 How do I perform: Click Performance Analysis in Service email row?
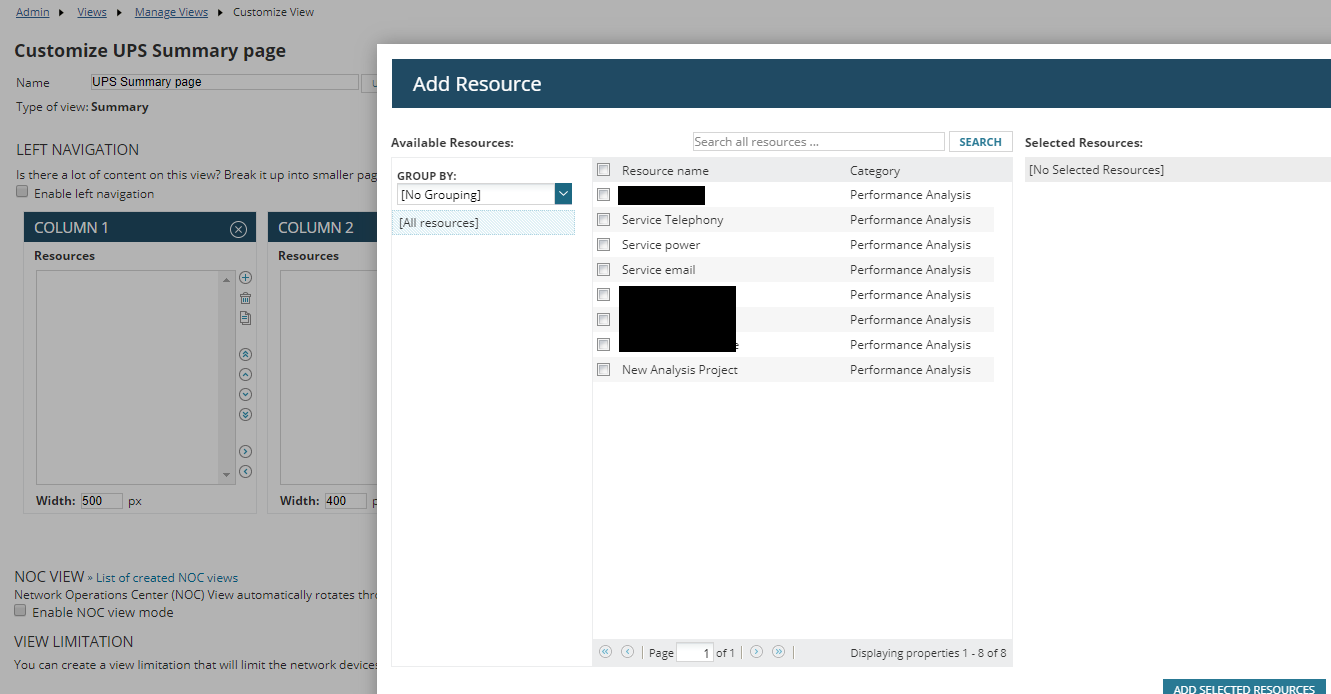pyautogui.click(x=910, y=270)
